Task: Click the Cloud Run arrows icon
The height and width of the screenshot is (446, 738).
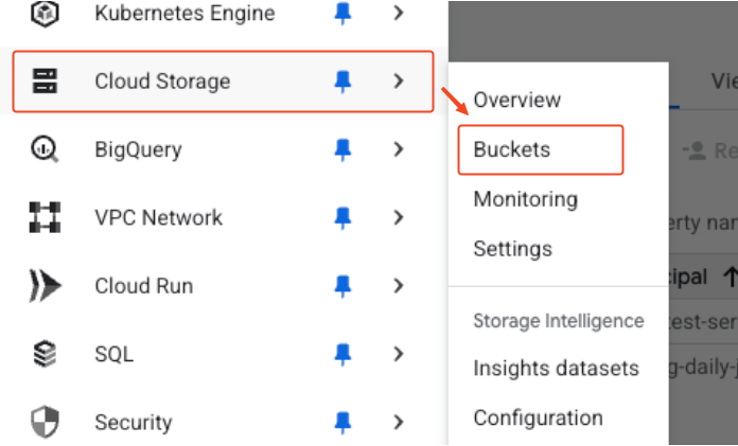Action: click(45, 286)
